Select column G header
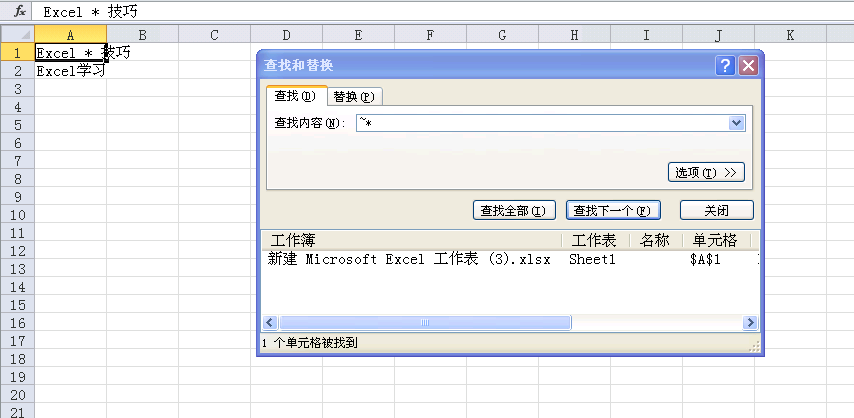 pyautogui.click(x=502, y=35)
